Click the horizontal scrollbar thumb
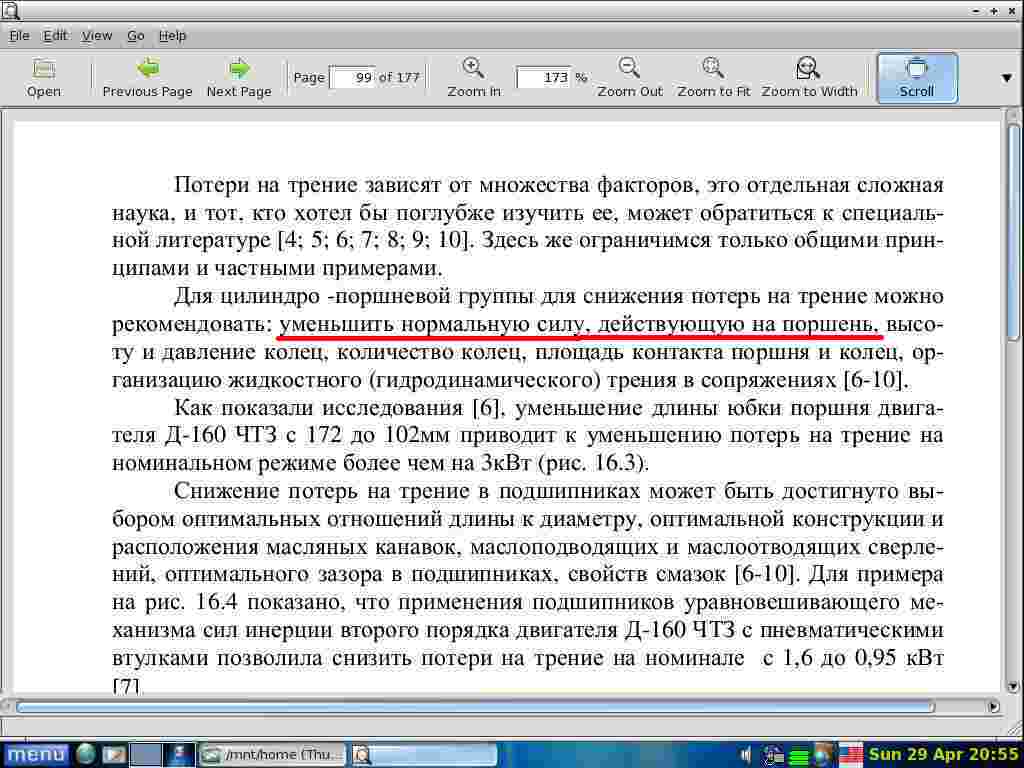Image resolution: width=1024 pixels, height=768 pixels. tap(475, 707)
